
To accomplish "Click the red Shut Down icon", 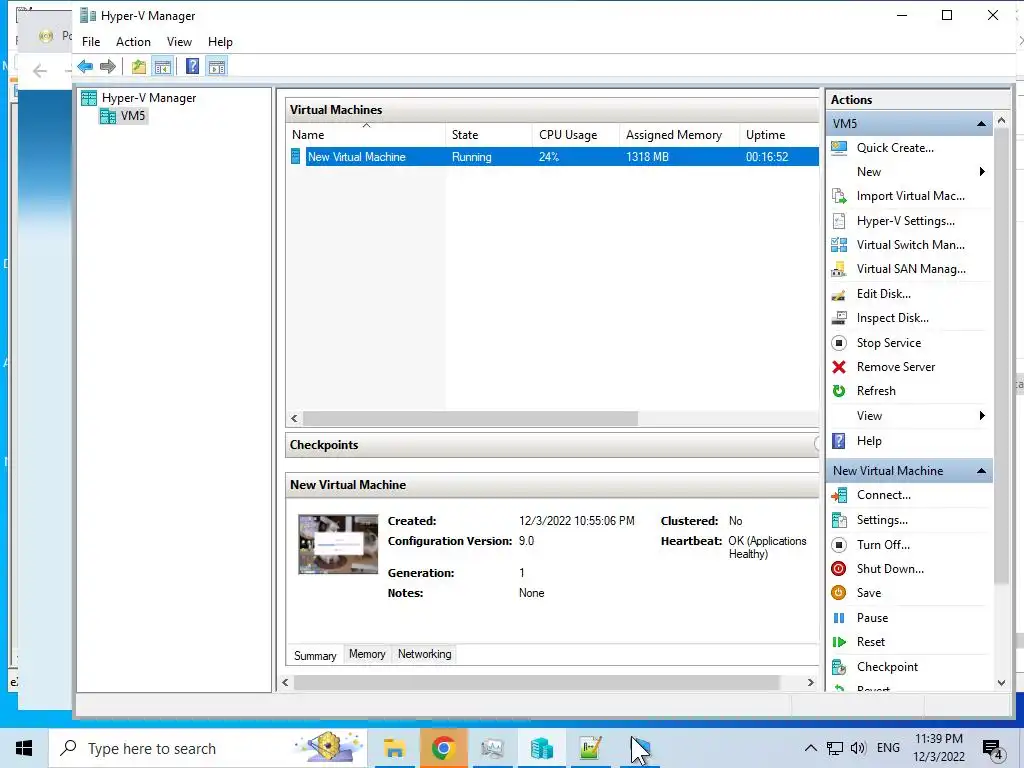I will pyautogui.click(x=839, y=569).
